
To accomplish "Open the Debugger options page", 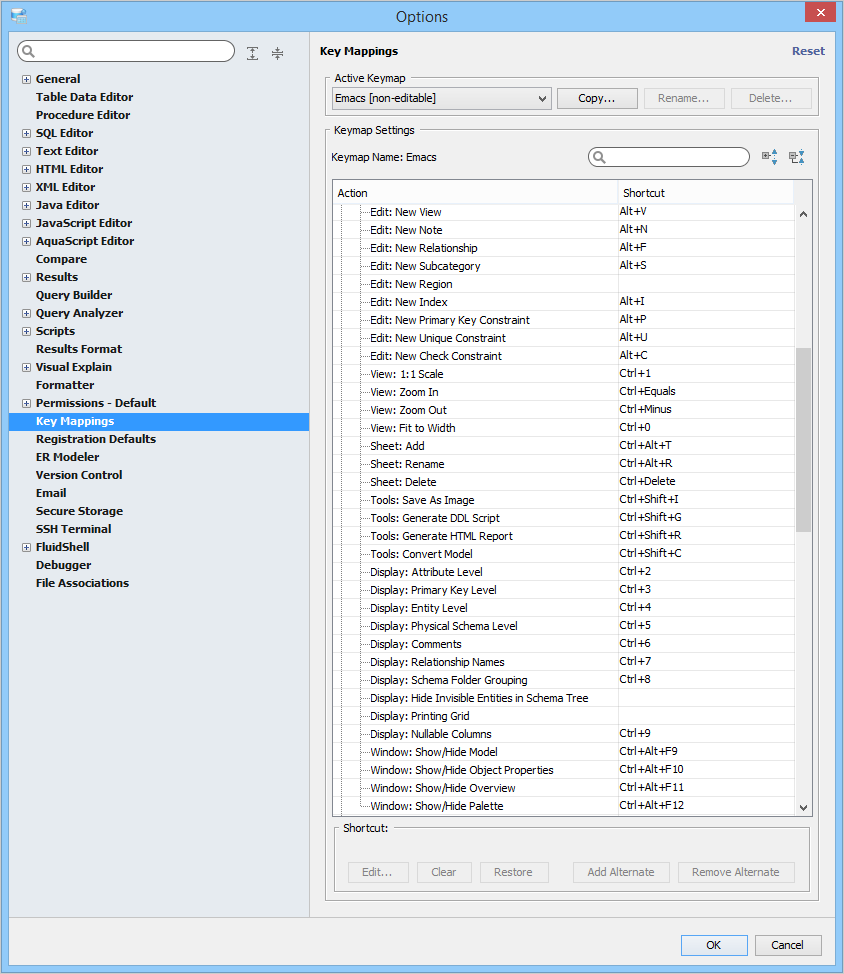I will pyautogui.click(x=63, y=566).
